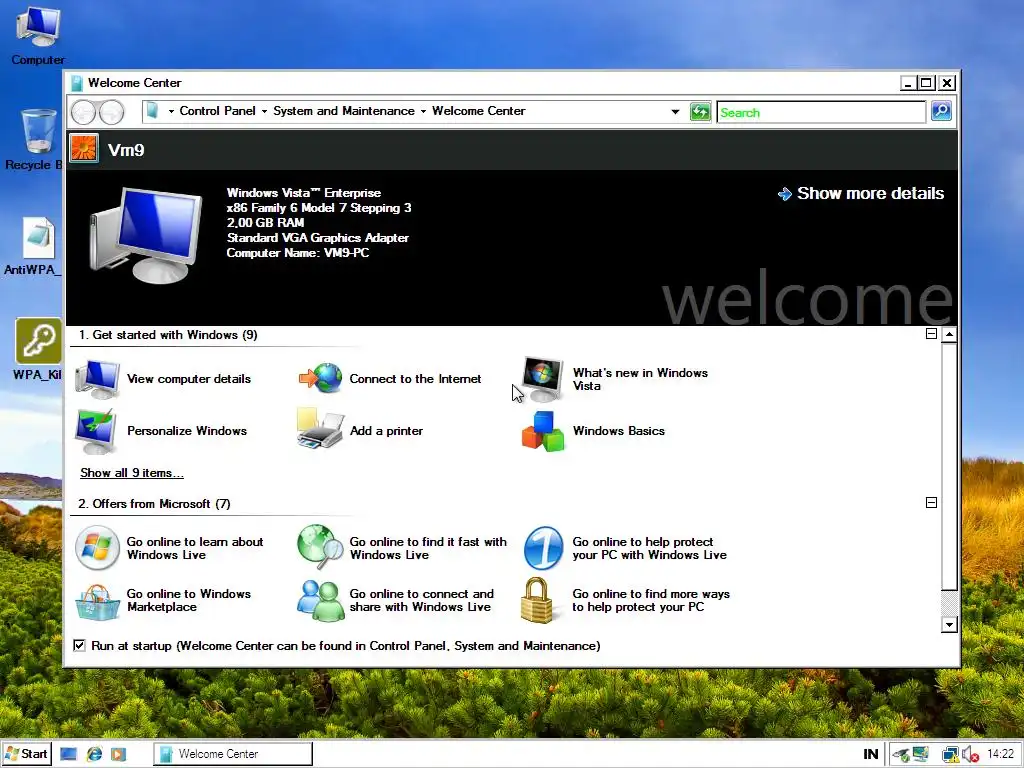The height and width of the screenshot is (768, 1024).
Task: Collapse the Get started with Windows section
Action: pos(931,334)
